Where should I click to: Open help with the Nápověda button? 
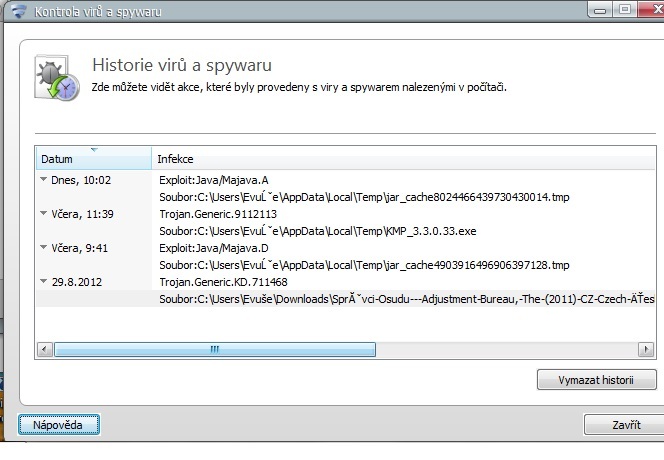pos(58,424)
